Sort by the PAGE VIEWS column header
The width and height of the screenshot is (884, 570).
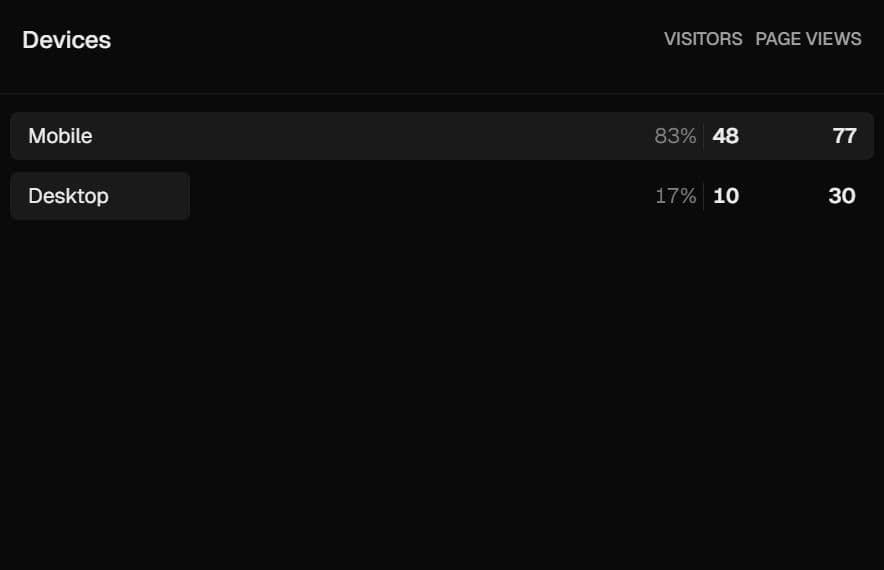(x=808, y=39)
